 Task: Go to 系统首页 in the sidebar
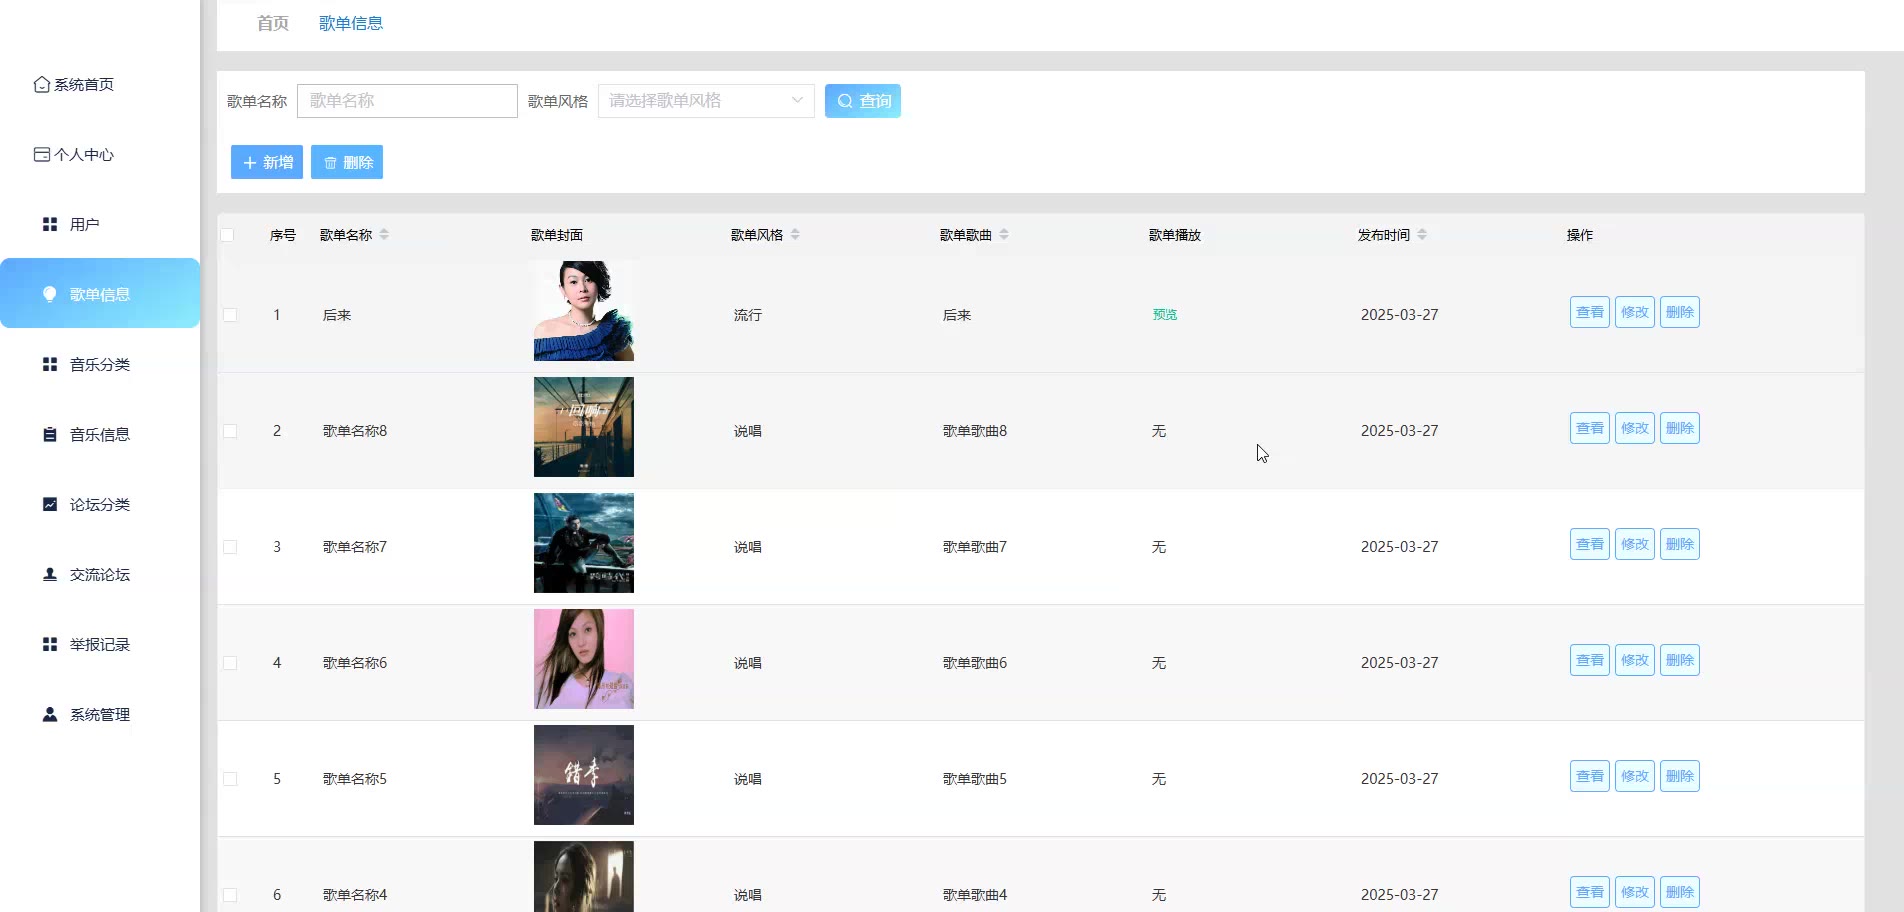(x=100, y=85)
